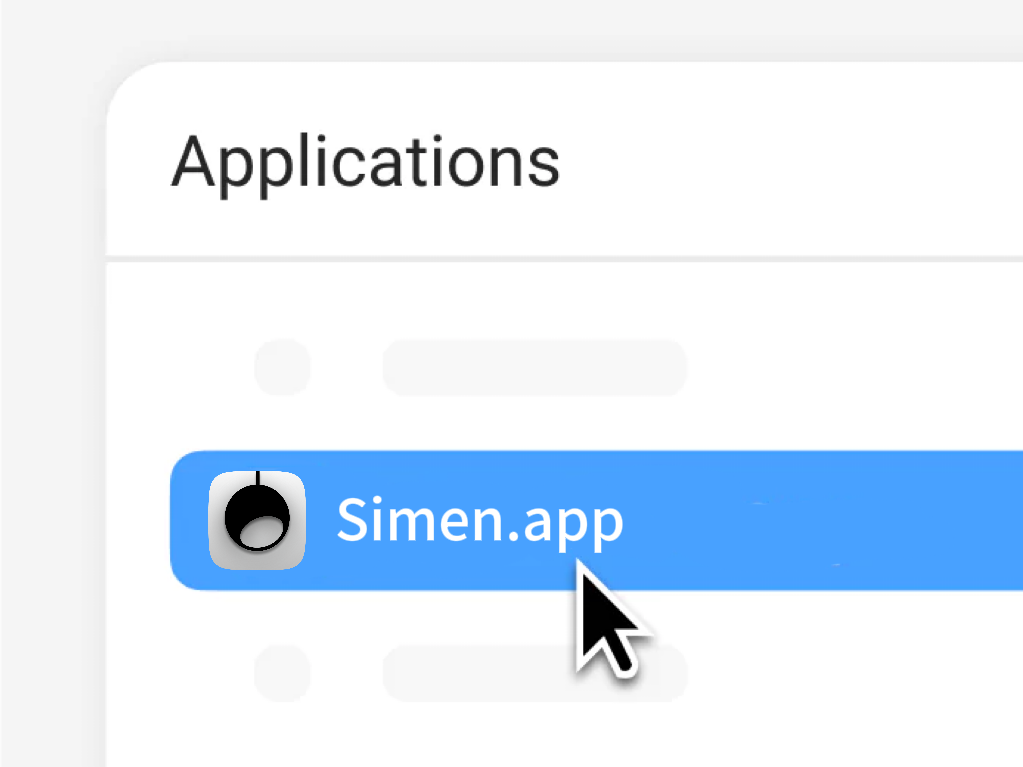
Task: Click the Applications panel heading
Action: tap(365, 162)
